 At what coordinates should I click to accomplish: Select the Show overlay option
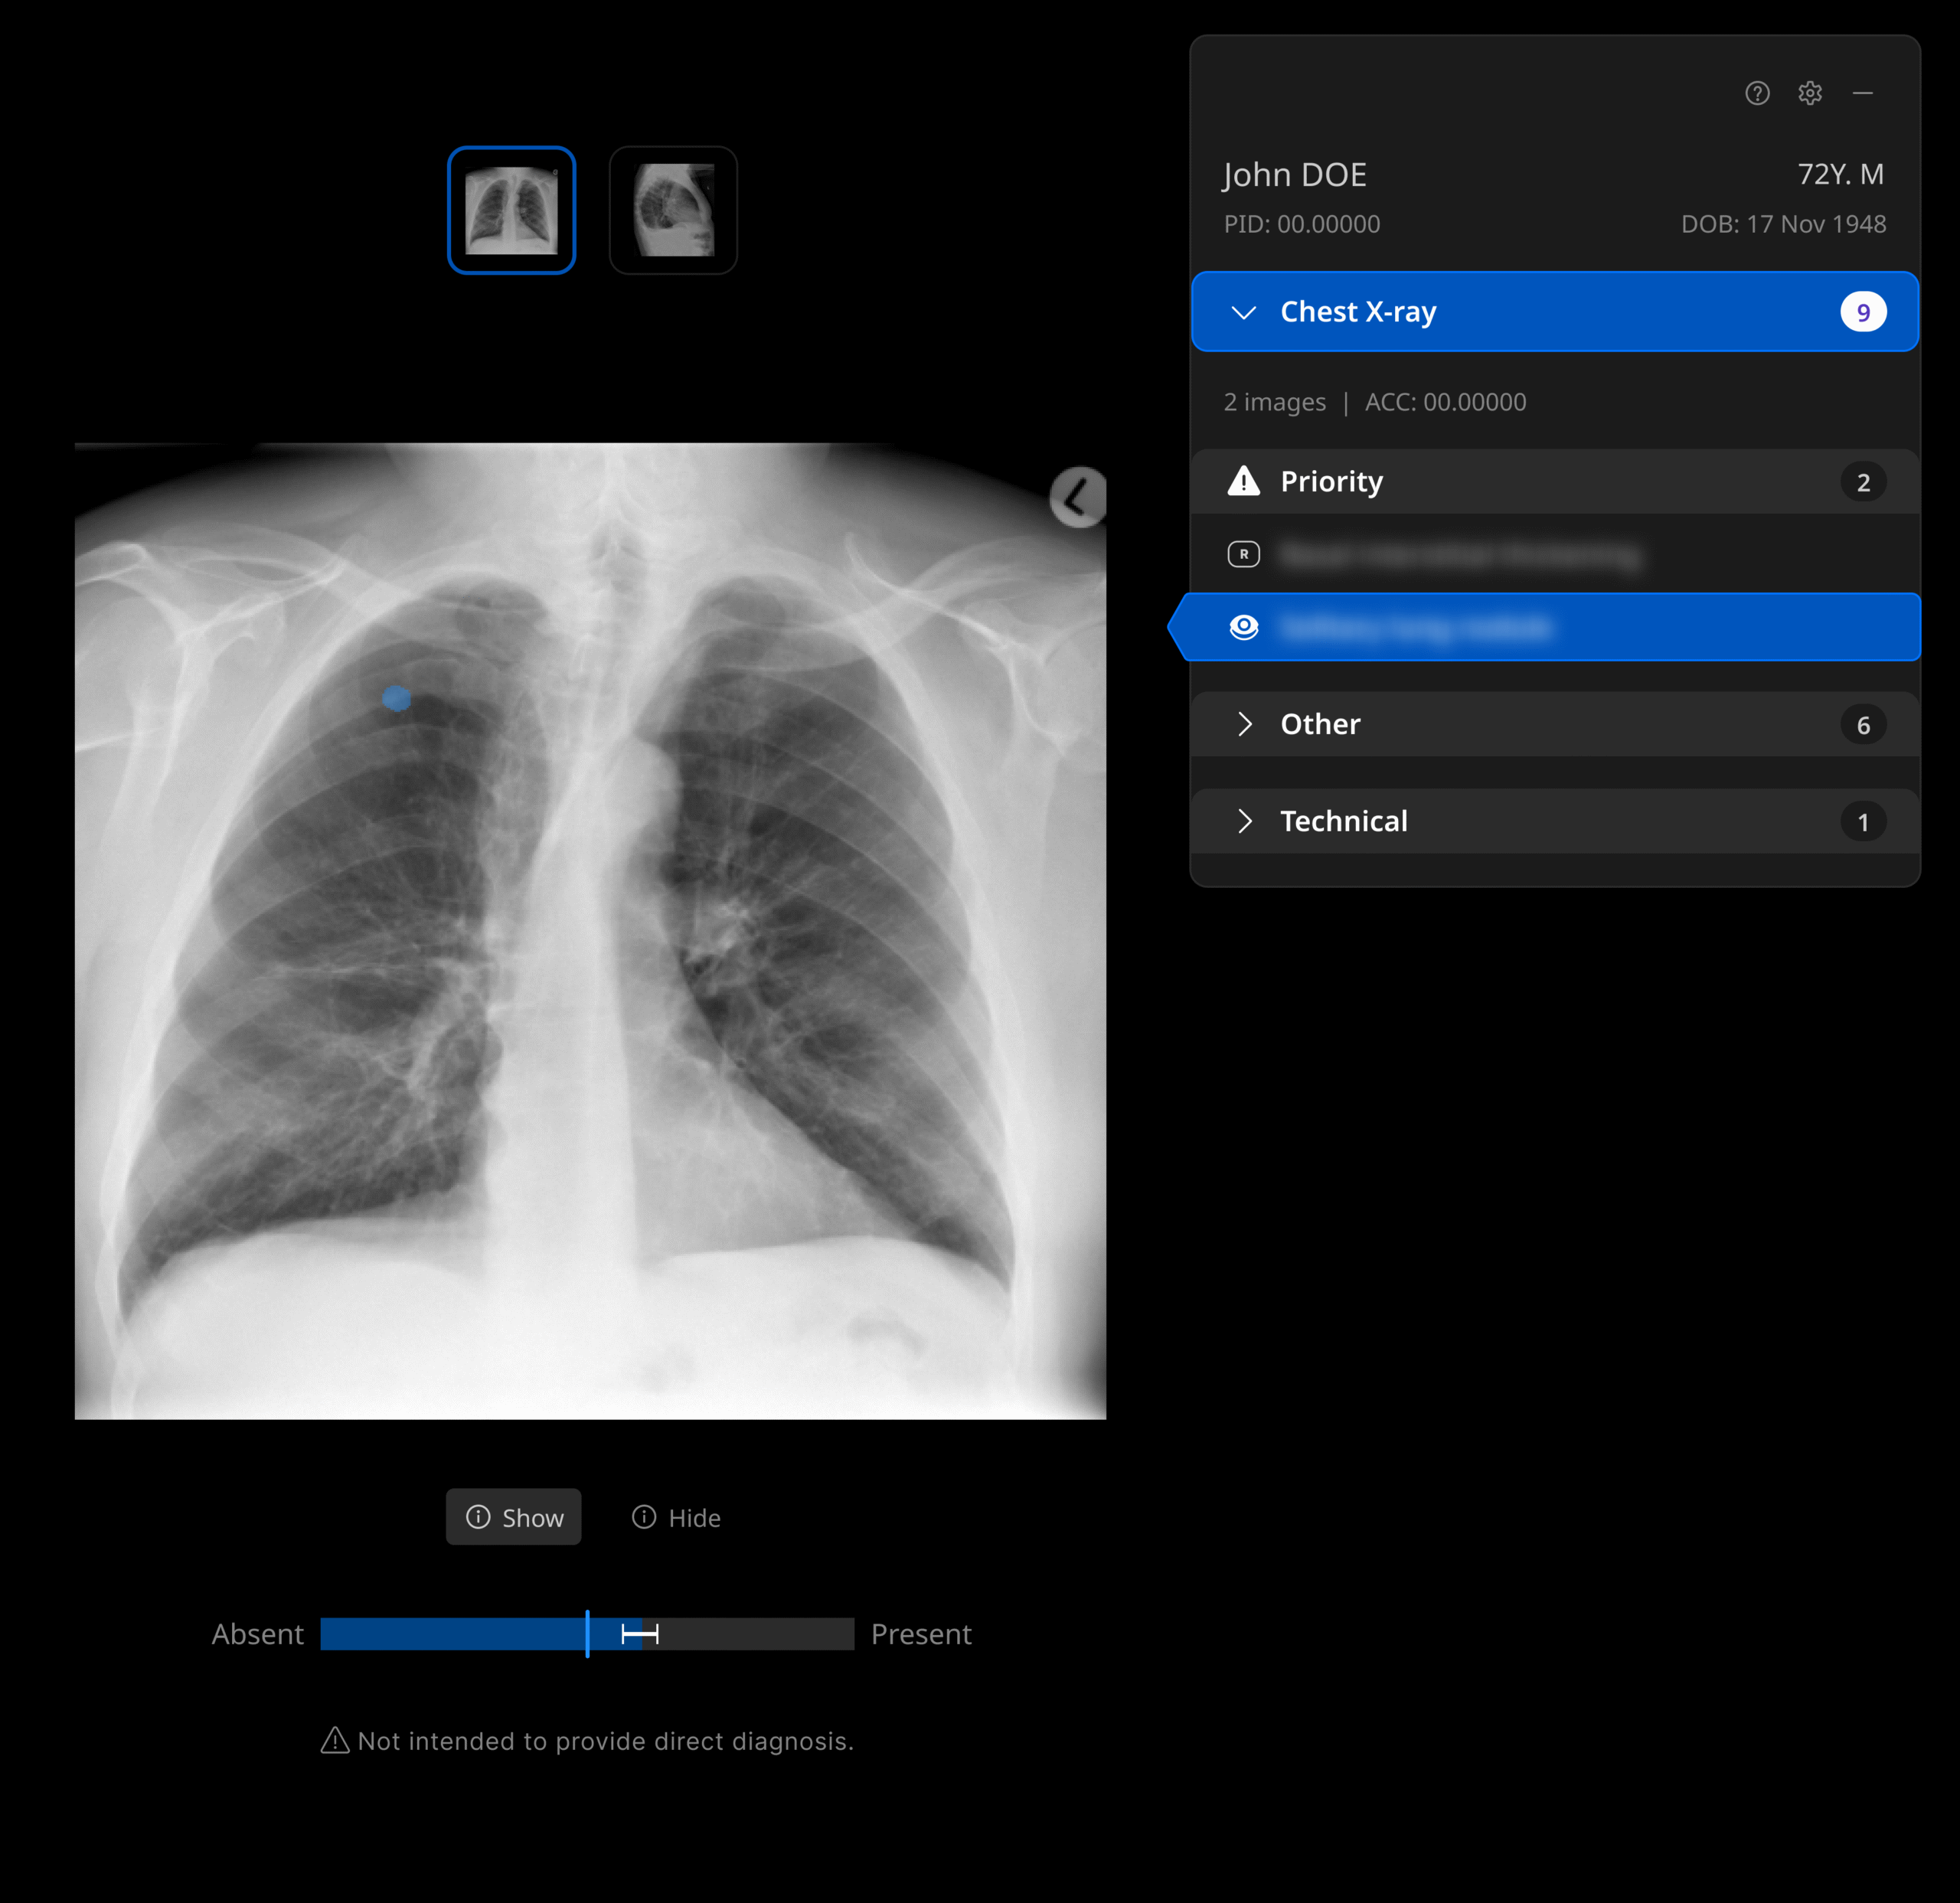pyautogui.click(x=514, y=1517)
